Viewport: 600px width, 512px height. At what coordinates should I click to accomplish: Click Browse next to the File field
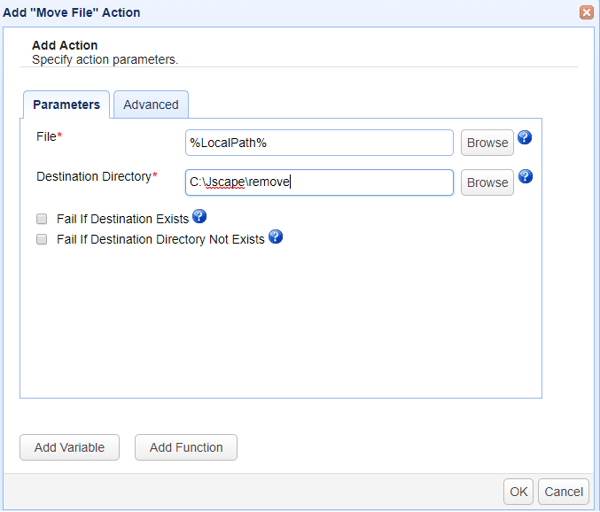pyautogui.click(x=487, y=143)
